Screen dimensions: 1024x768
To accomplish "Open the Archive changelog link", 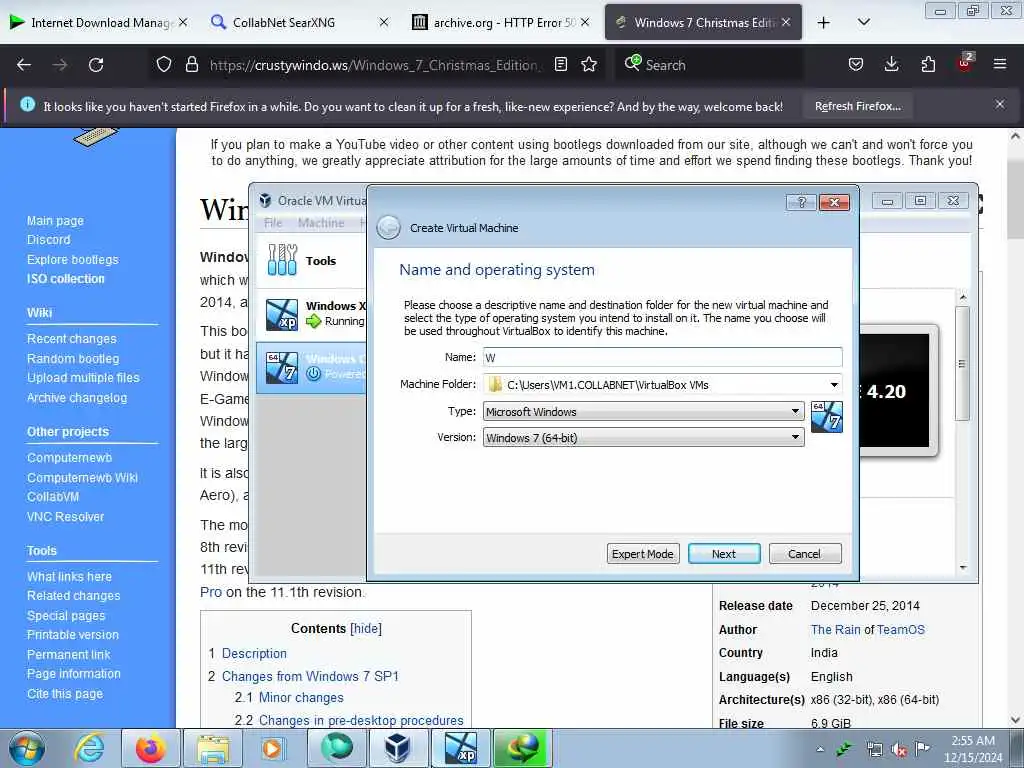I will pyautogui.click(x=77, y=398).
